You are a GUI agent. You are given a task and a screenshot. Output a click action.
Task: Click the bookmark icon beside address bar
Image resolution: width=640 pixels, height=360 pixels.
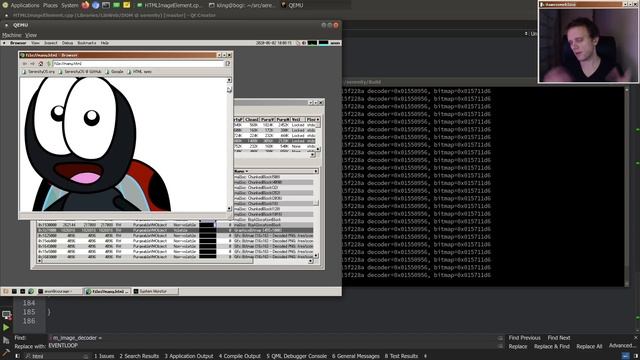(228, 64)
